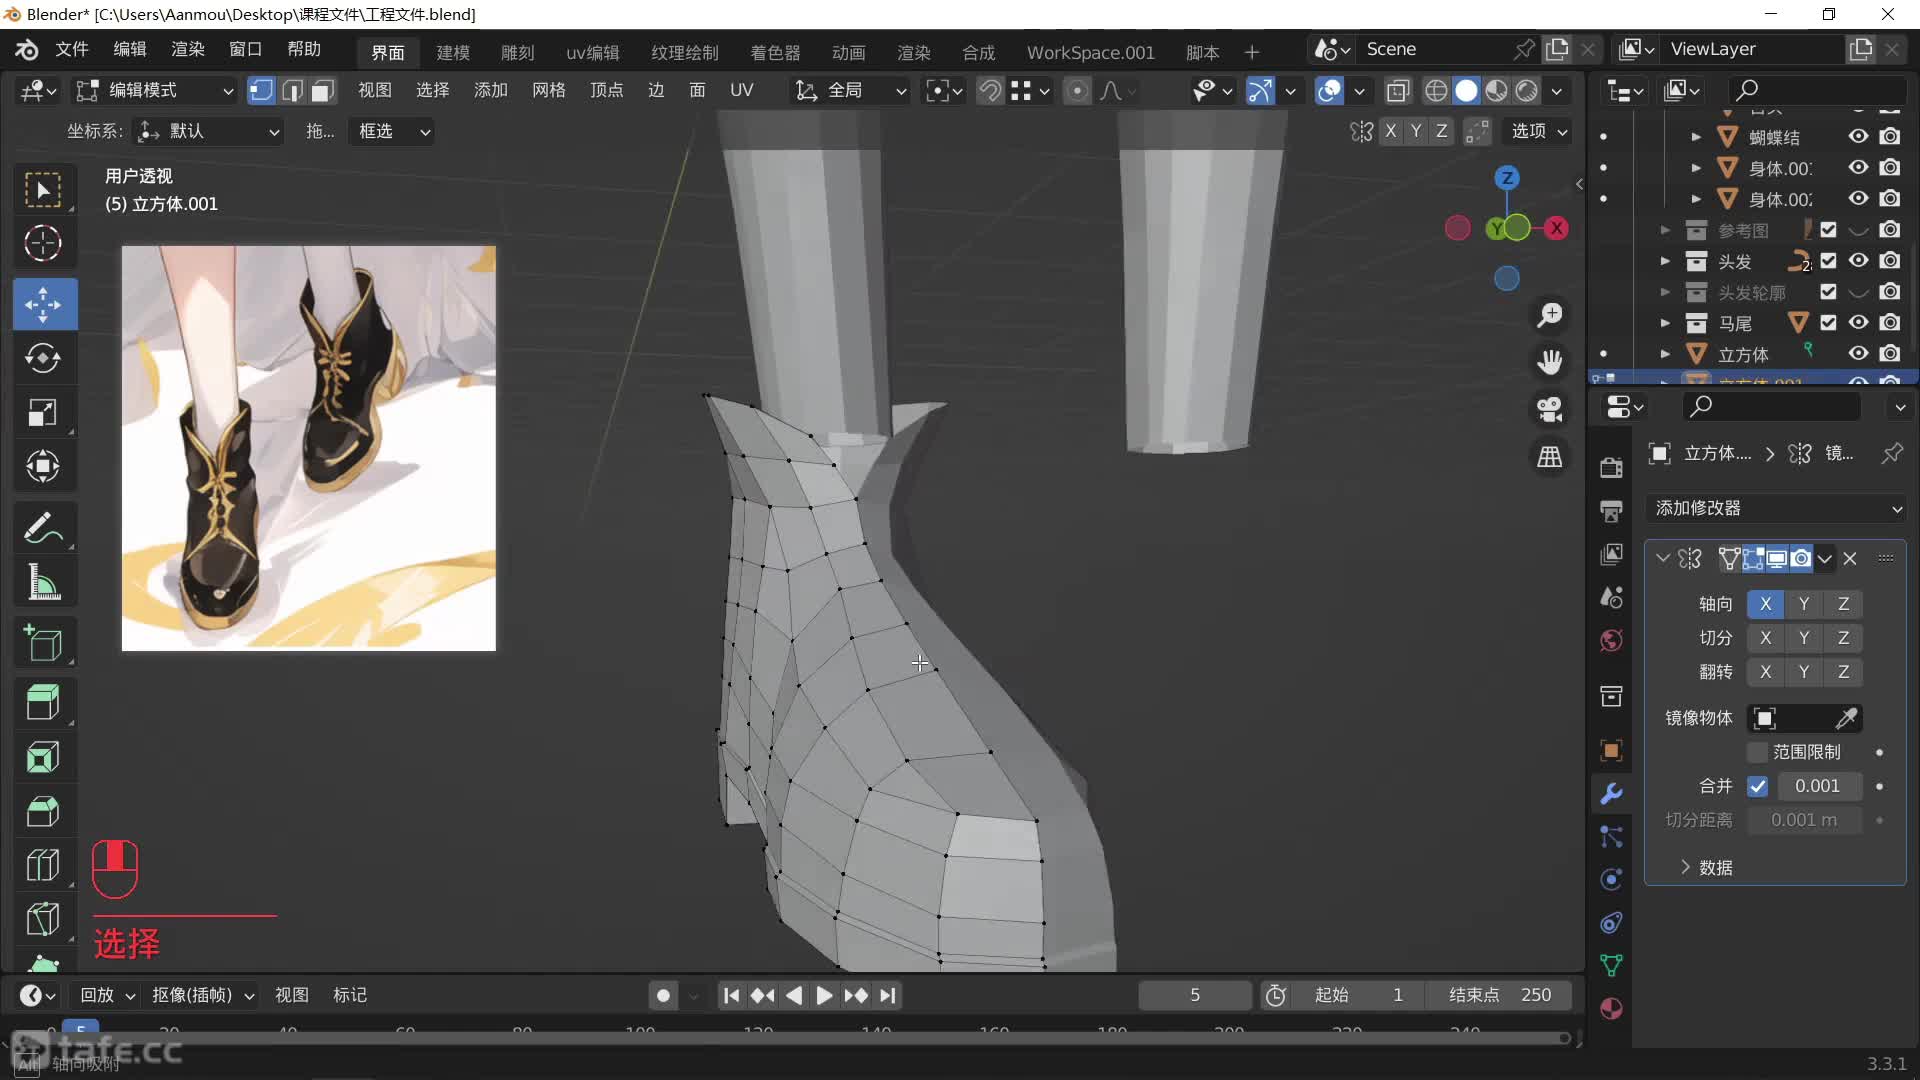Select the Bevel tool
This screenshot has width=1920, height=1080.
point(43,811)
